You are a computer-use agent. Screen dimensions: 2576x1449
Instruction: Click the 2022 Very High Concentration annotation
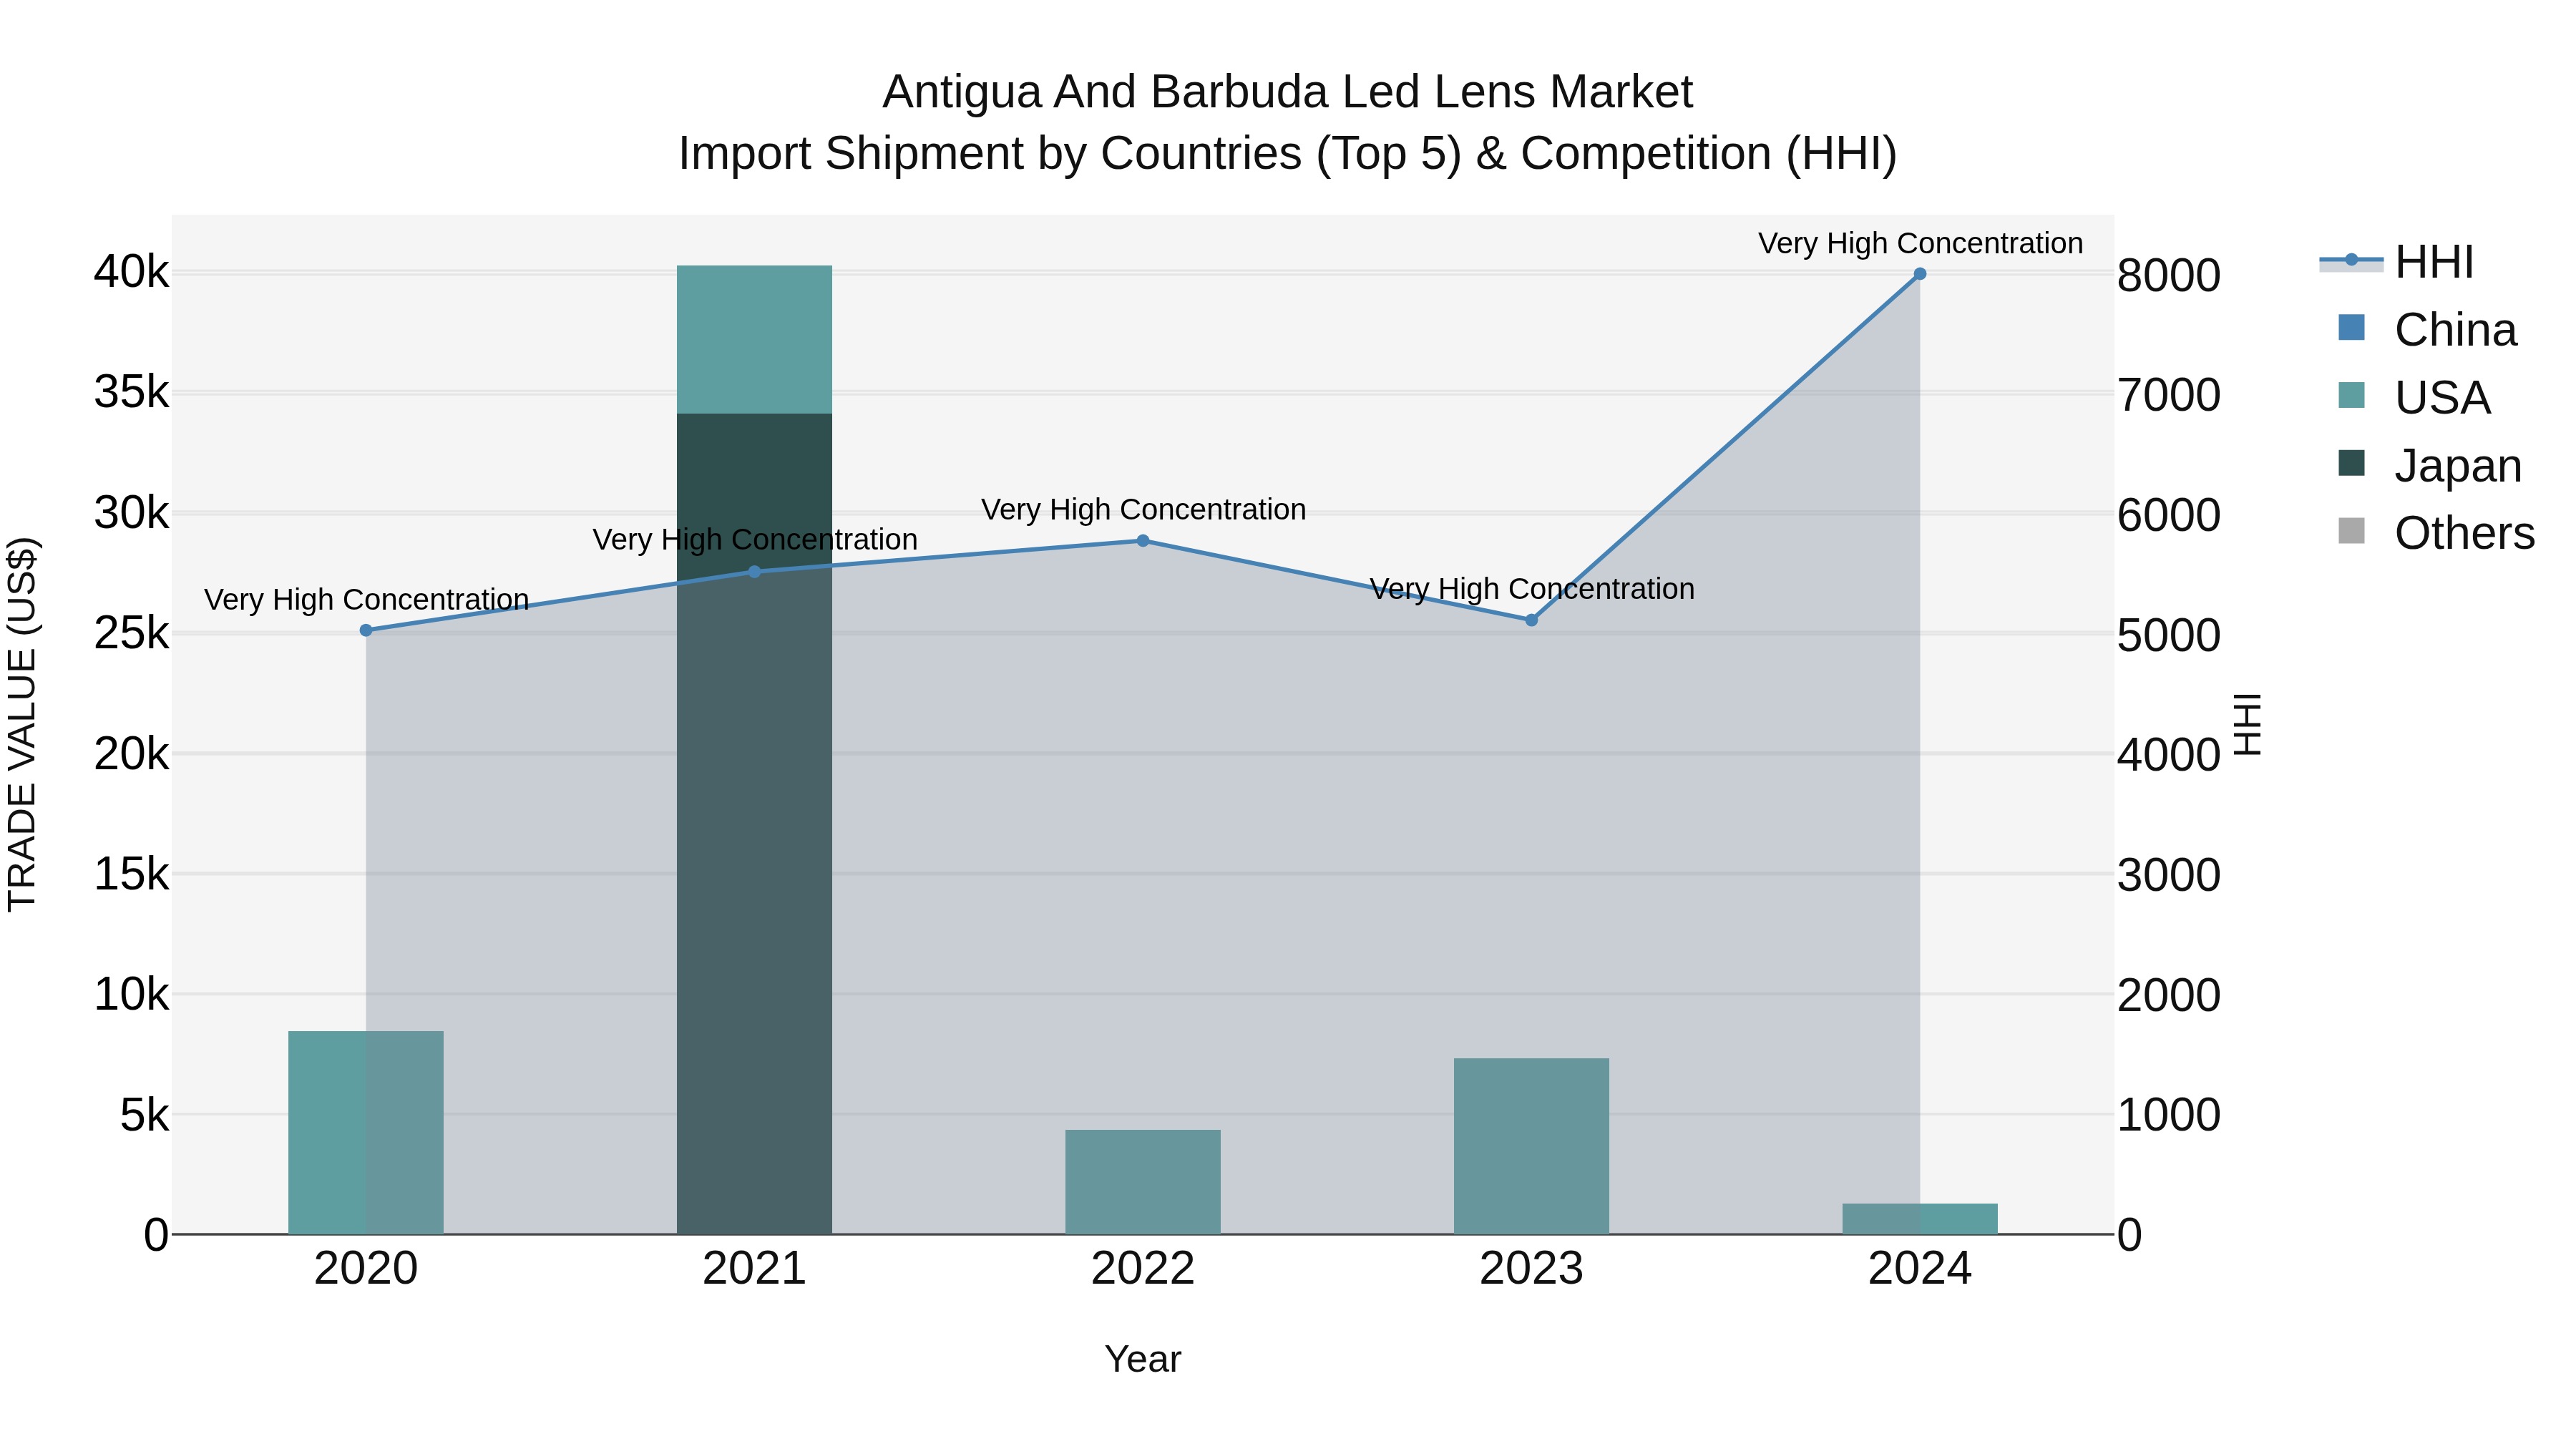pos(1143,509)
